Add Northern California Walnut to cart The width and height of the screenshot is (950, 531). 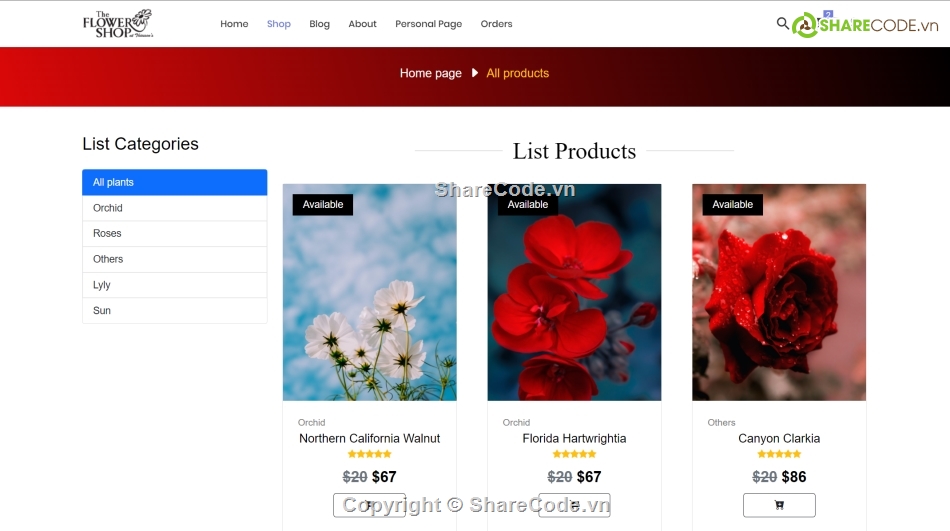point(370,505)
